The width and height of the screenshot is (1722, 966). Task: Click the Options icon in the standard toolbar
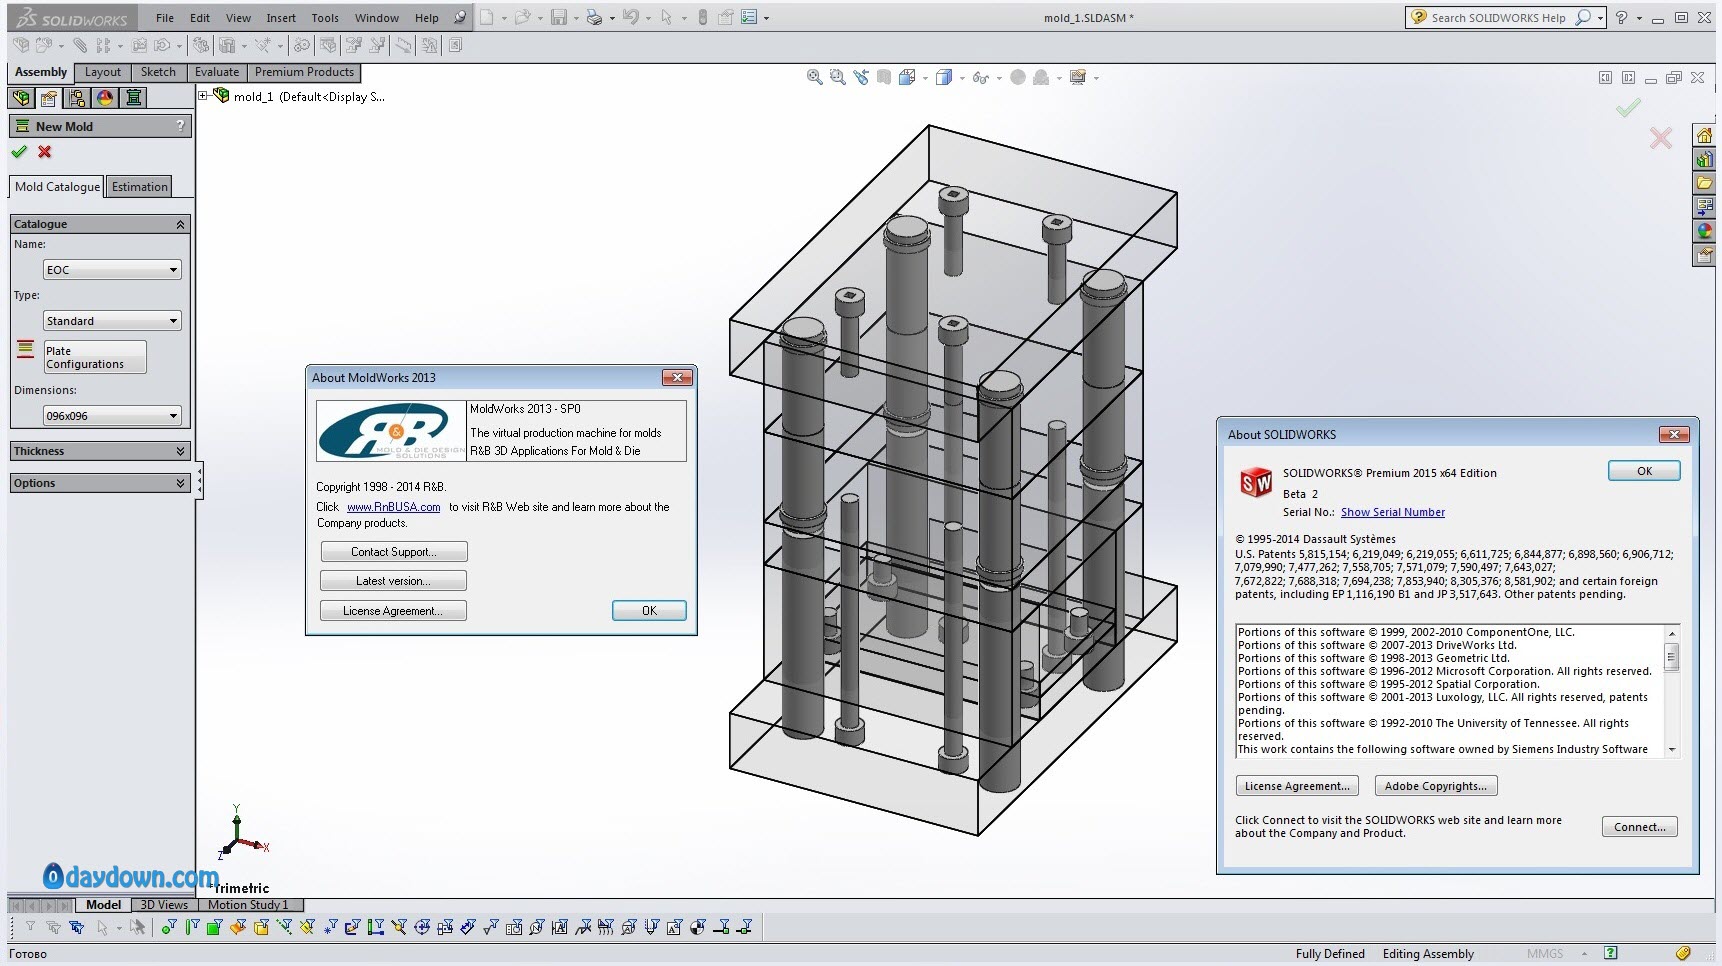click(749, 17)
